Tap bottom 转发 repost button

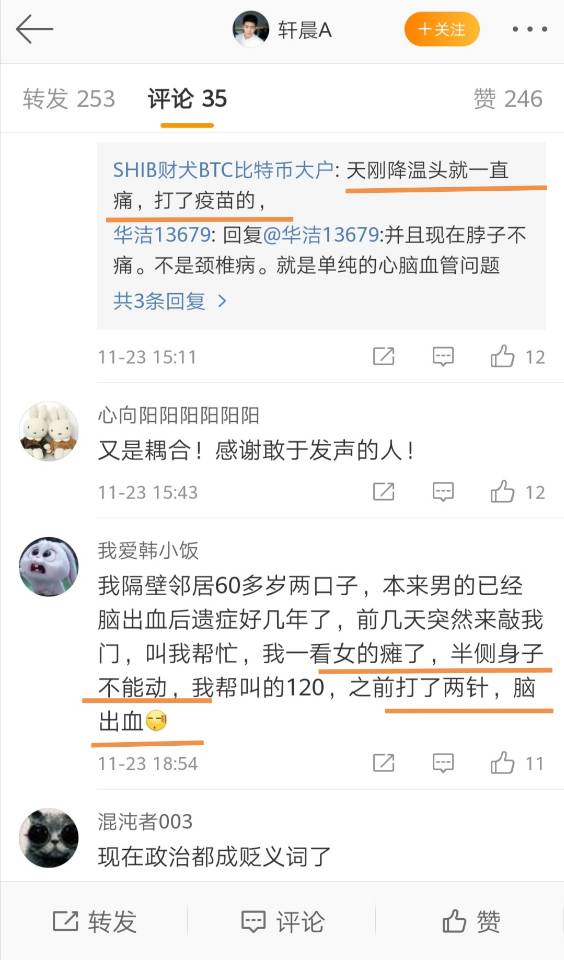[94, 921]
